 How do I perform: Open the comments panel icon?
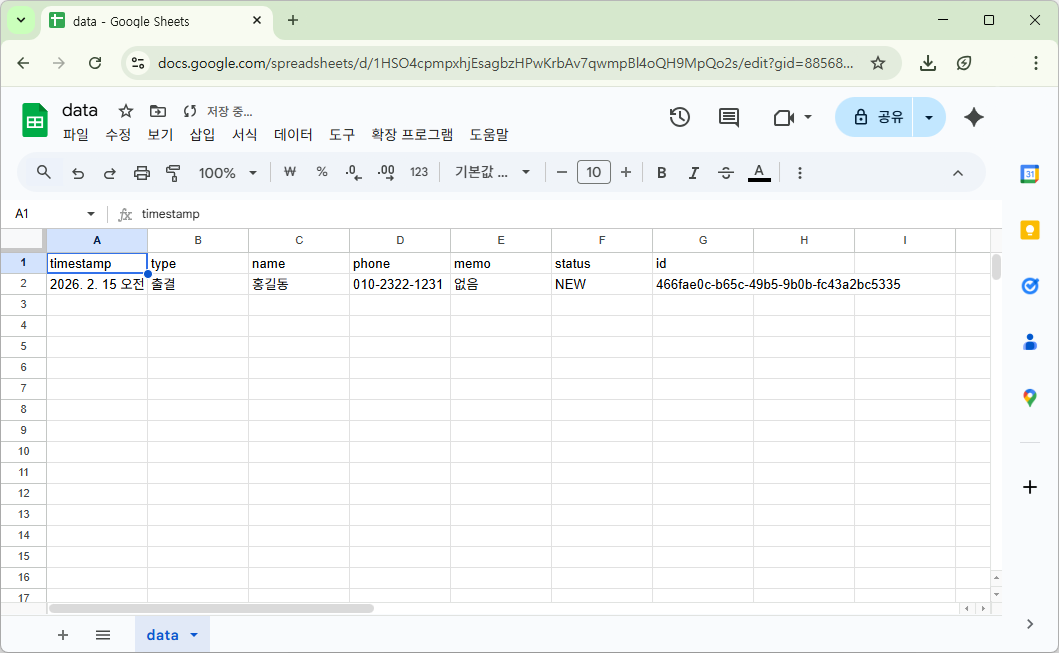click(x=729, y=117)
